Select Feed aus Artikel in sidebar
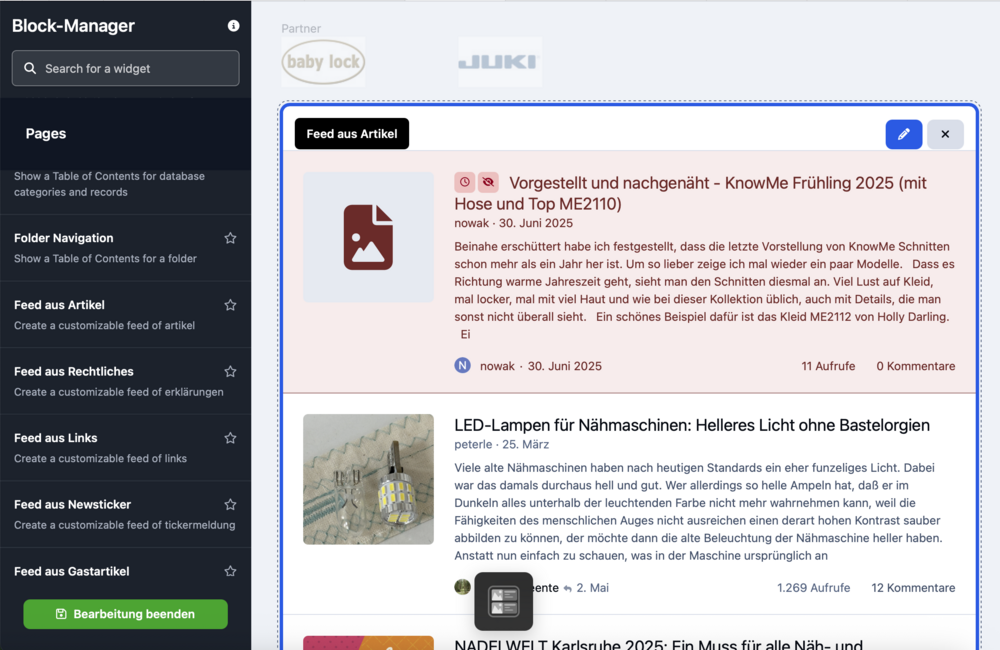This screenshot has width=1000, height=650. (126, 314)
